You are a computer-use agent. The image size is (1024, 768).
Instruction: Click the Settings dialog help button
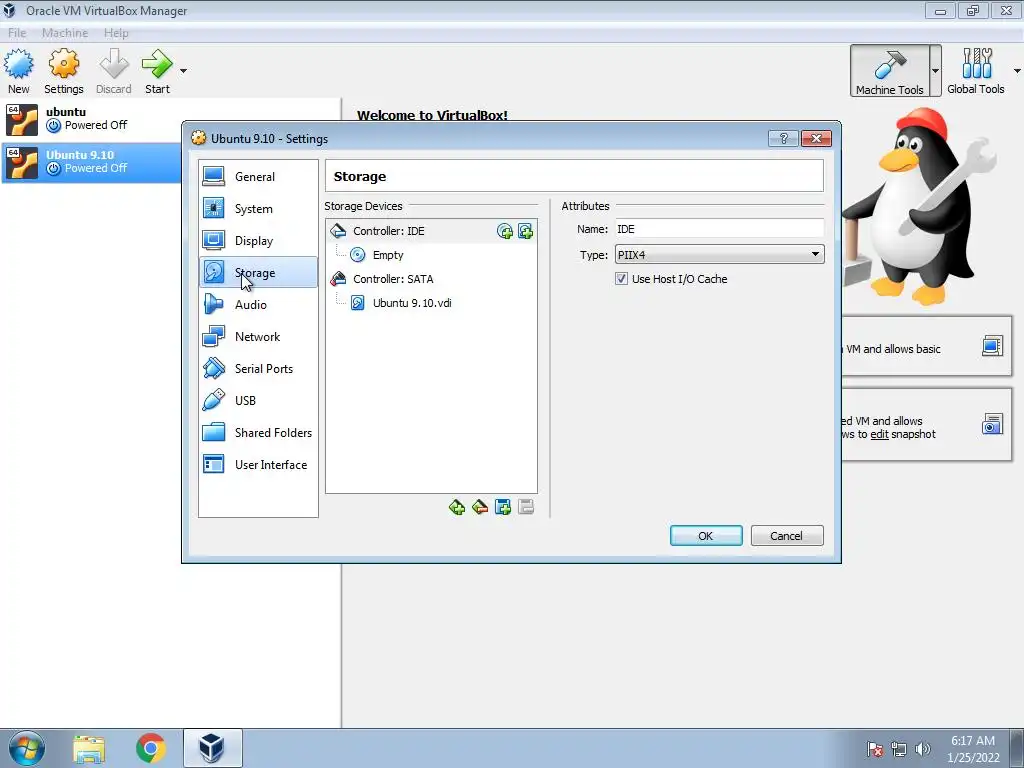[784, 138]
